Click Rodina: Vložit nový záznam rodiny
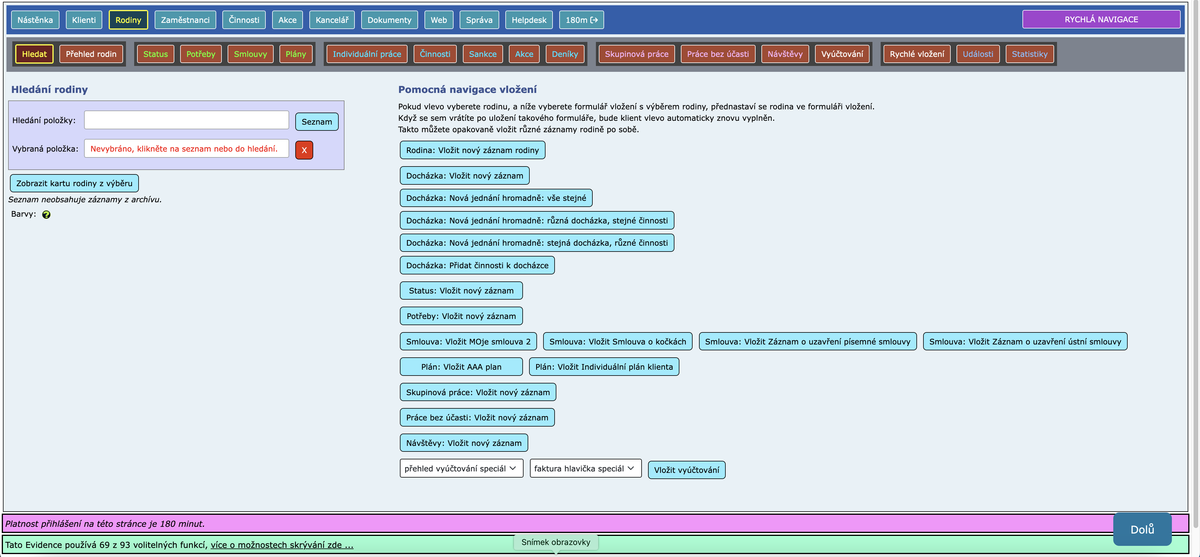Image resolution: width=1200 pixels, height=557 pixels. click(472, 150)
